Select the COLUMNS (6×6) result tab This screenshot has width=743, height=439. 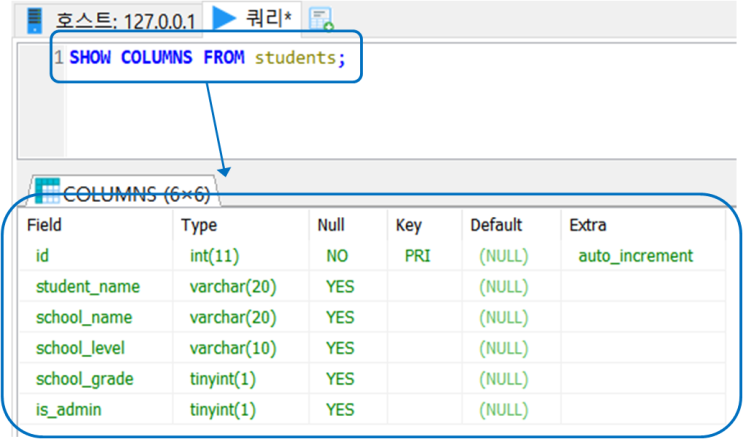pyautogui.click(x=124, y=192)
